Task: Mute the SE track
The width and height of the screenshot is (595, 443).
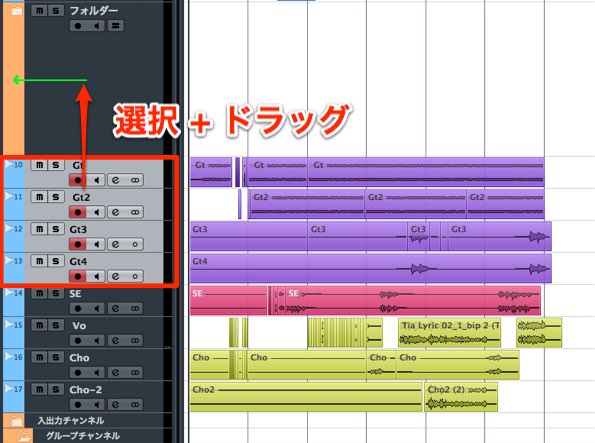Action: [39, 293]
